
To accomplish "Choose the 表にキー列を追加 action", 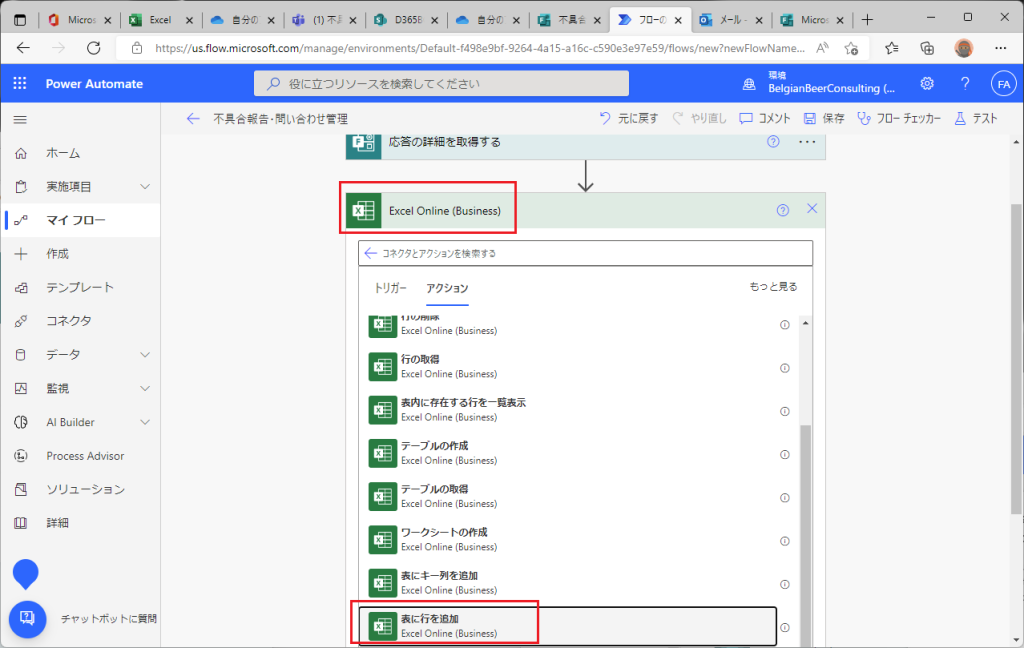I will point(568,583).
